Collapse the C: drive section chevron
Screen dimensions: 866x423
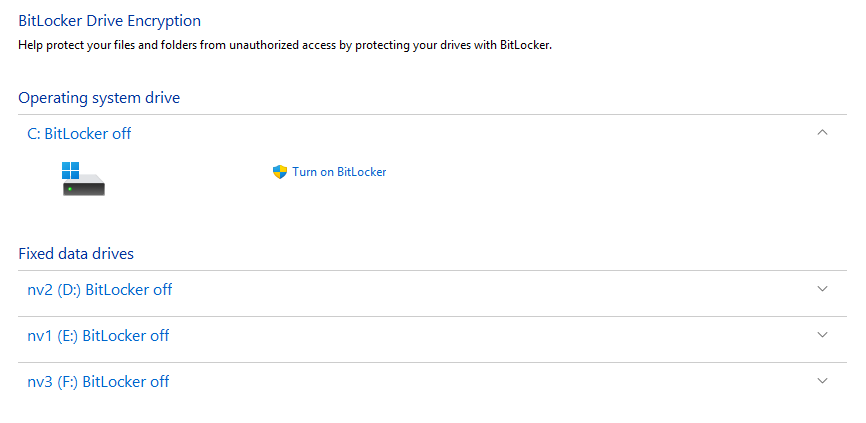823,133
